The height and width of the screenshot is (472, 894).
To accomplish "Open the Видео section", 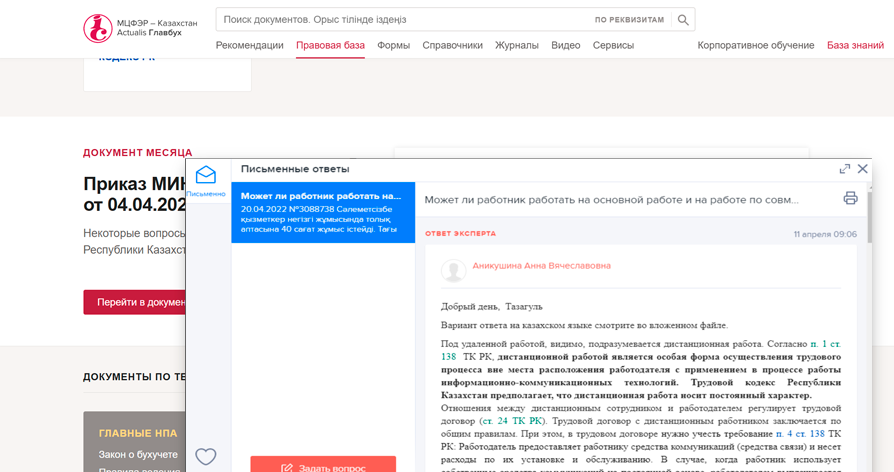I will 566,46.
